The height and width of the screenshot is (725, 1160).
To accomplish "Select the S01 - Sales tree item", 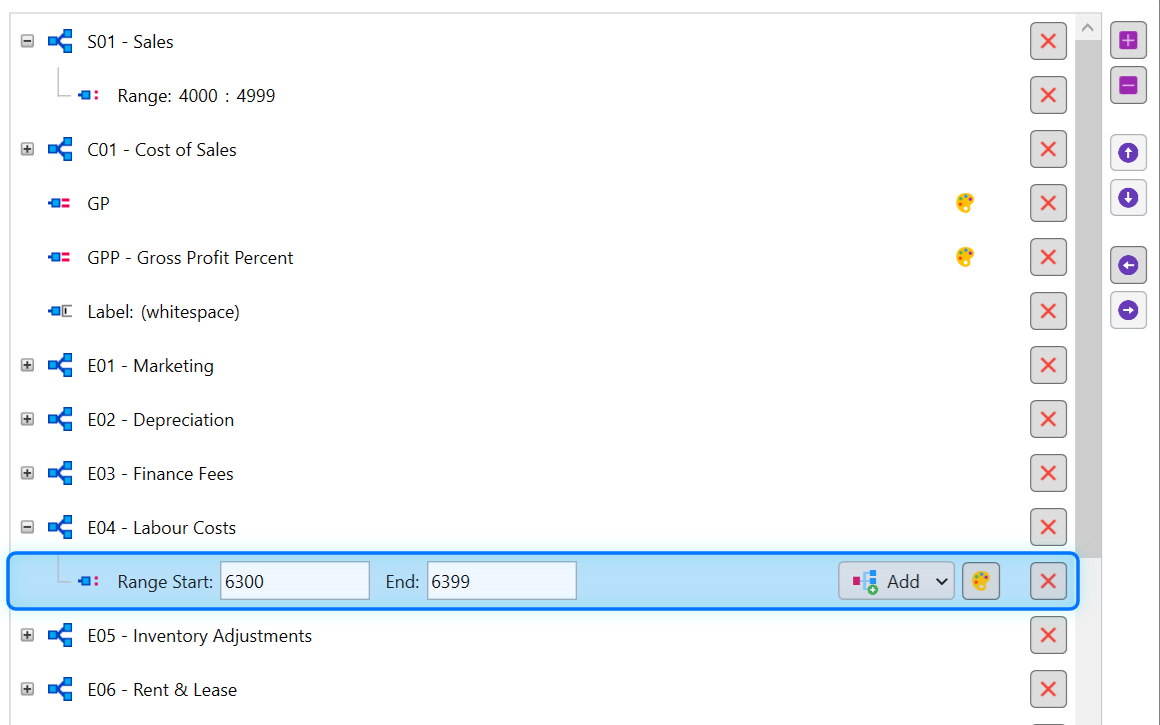I will click(130, 42).
